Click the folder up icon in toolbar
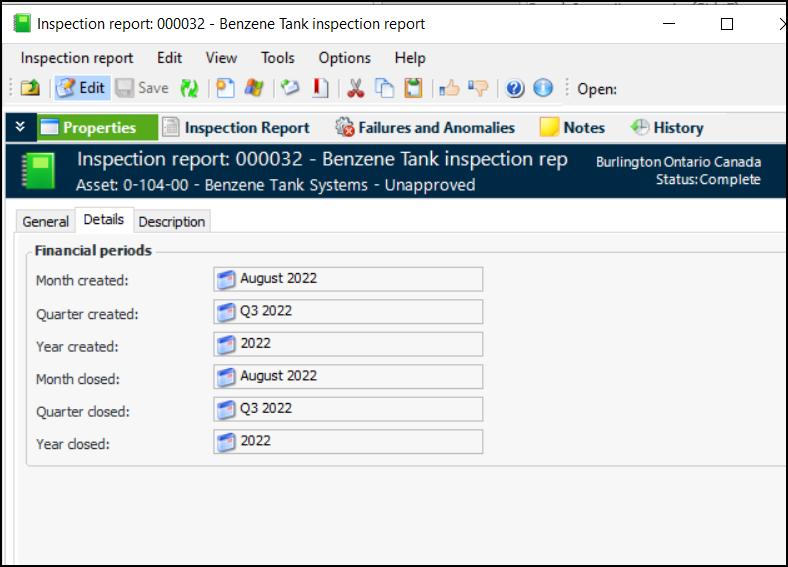Image resolution: width=788 pixels, height=567 pixels. point(30,88)
